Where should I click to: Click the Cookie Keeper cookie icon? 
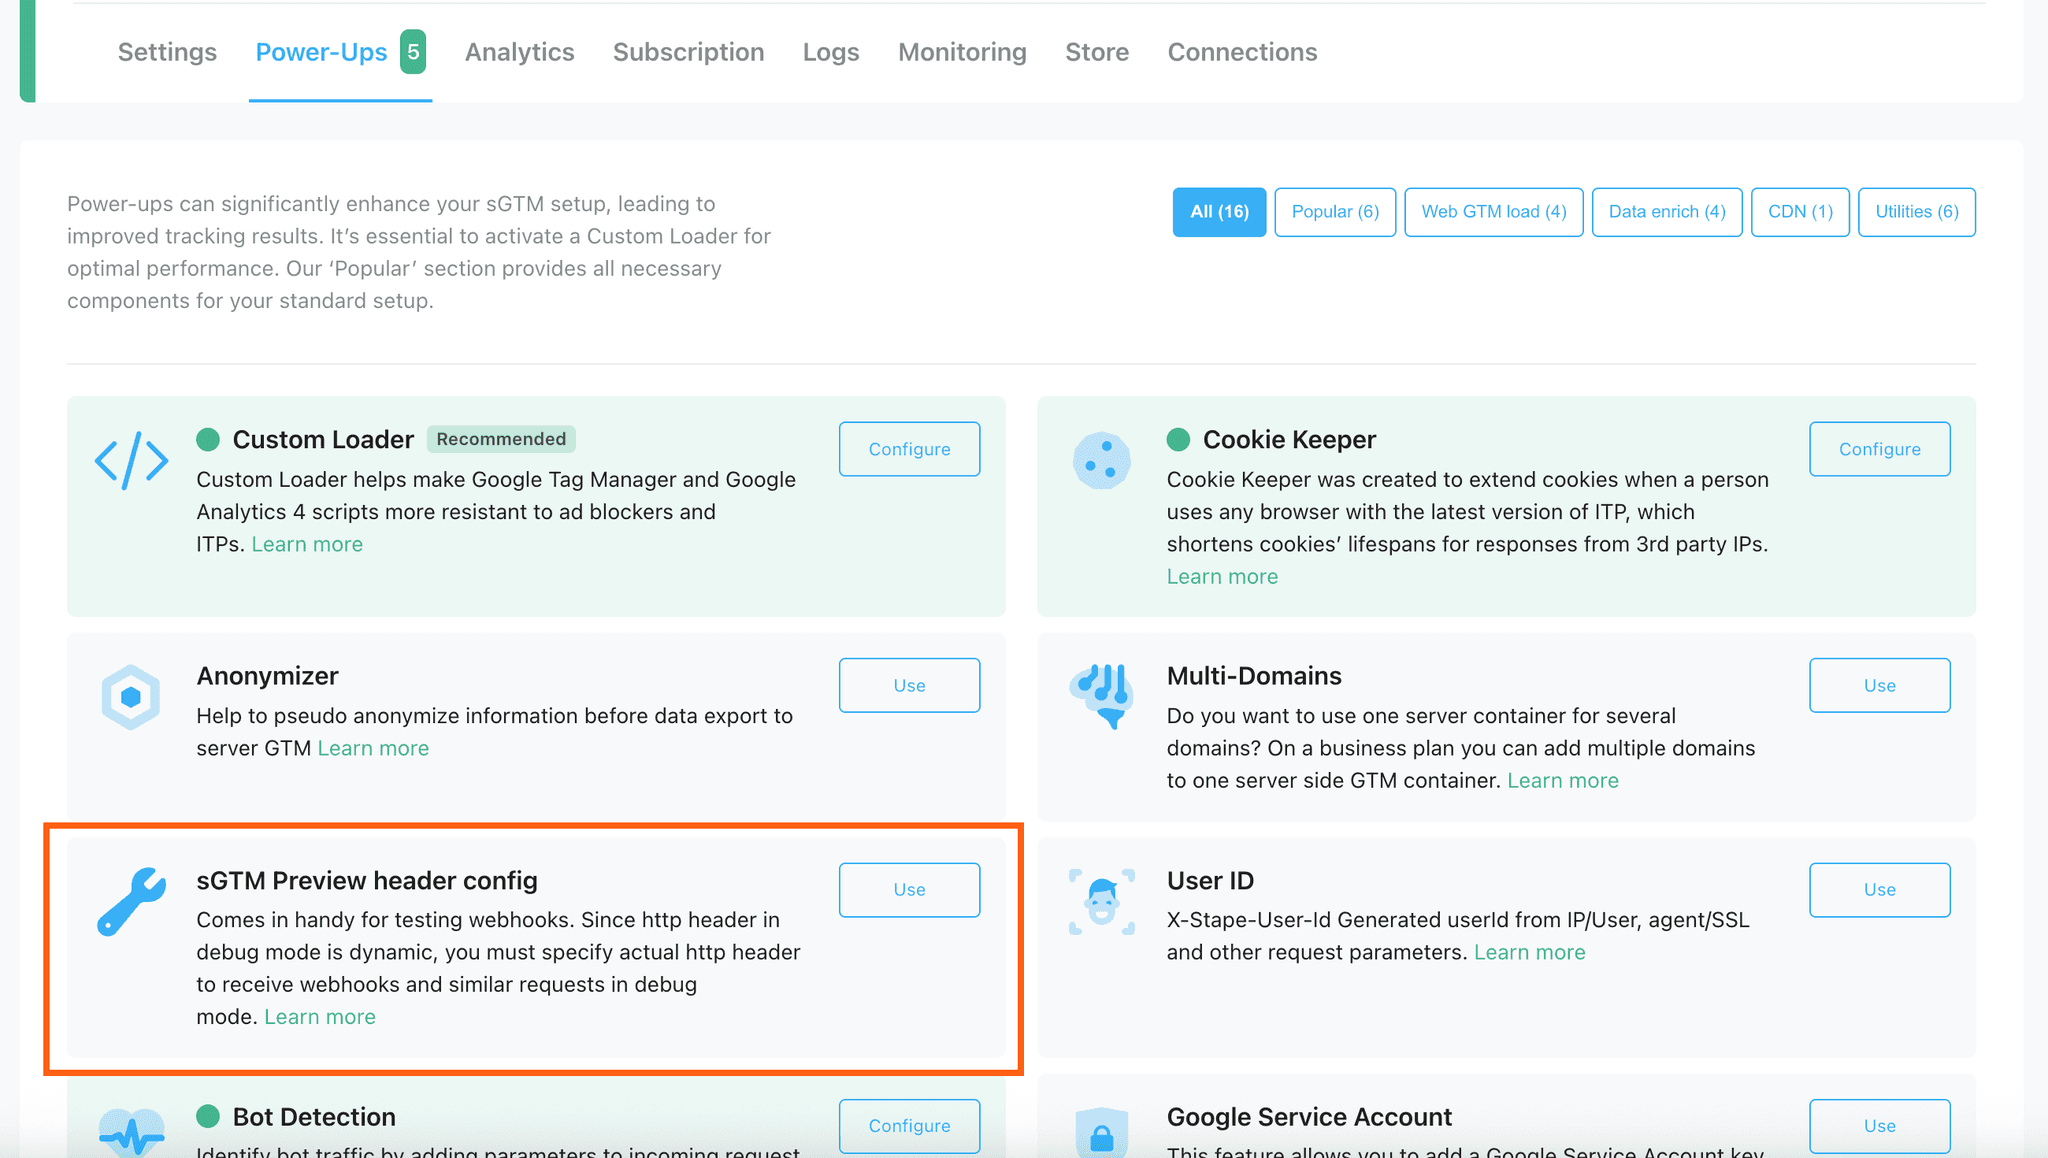pos(1101,461)
